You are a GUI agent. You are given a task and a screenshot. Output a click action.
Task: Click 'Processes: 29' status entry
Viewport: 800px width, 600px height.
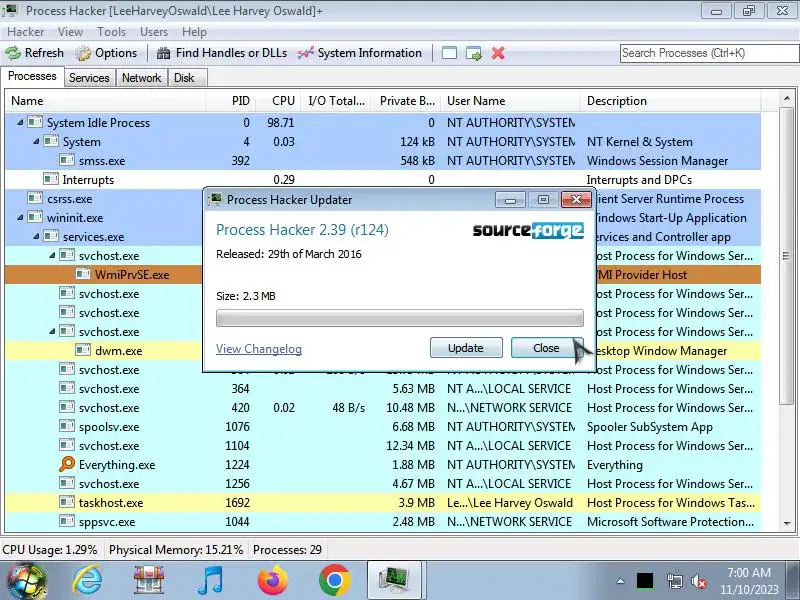(x=287, y=549)
